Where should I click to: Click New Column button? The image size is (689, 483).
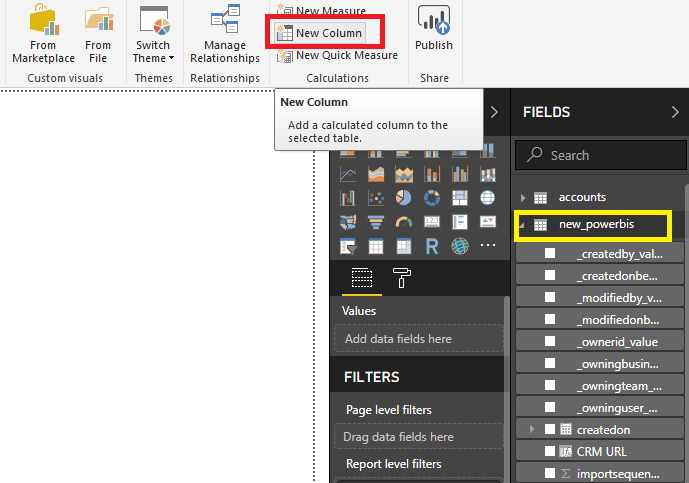click(x=320, y=33)
